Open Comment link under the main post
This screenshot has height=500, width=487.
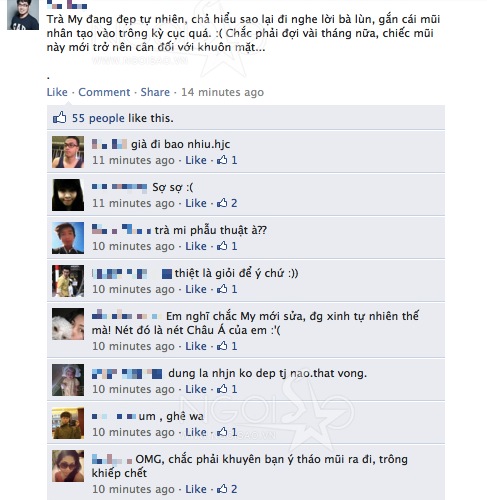point(104,92)
